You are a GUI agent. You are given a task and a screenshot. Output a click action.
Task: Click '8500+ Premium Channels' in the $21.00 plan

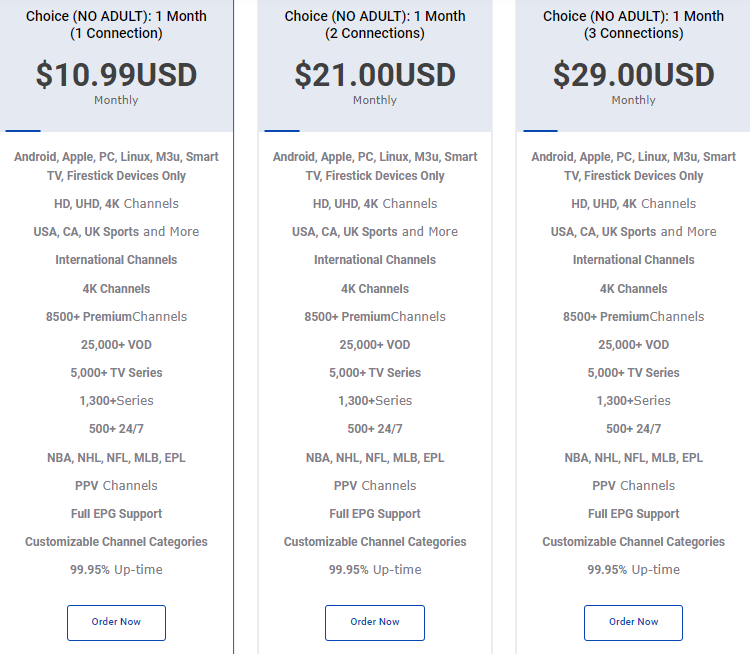(375, 317)
